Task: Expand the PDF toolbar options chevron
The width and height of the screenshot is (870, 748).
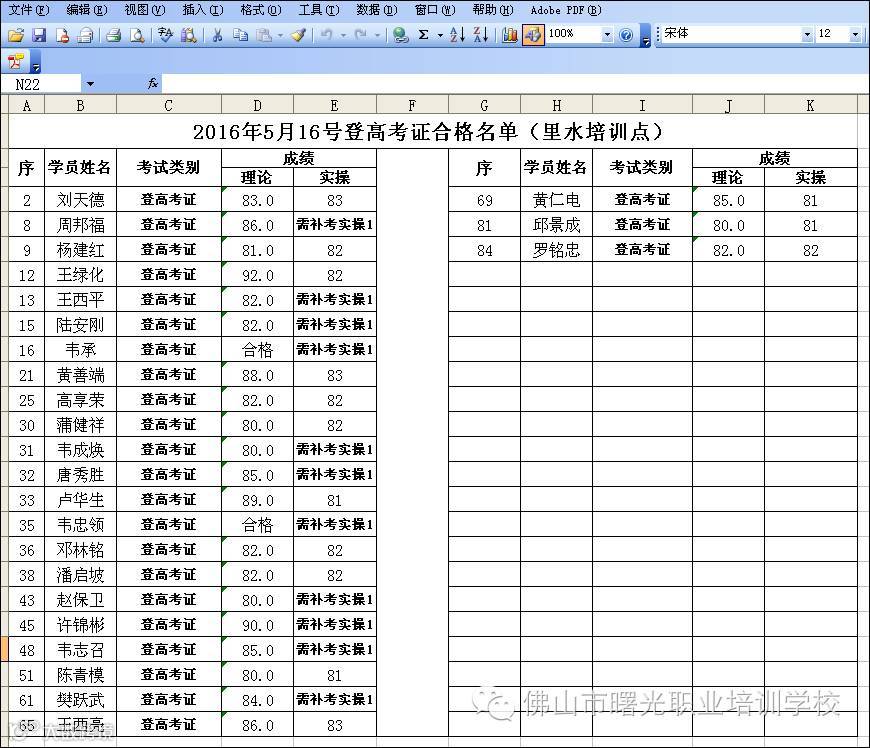Action: 36,62
